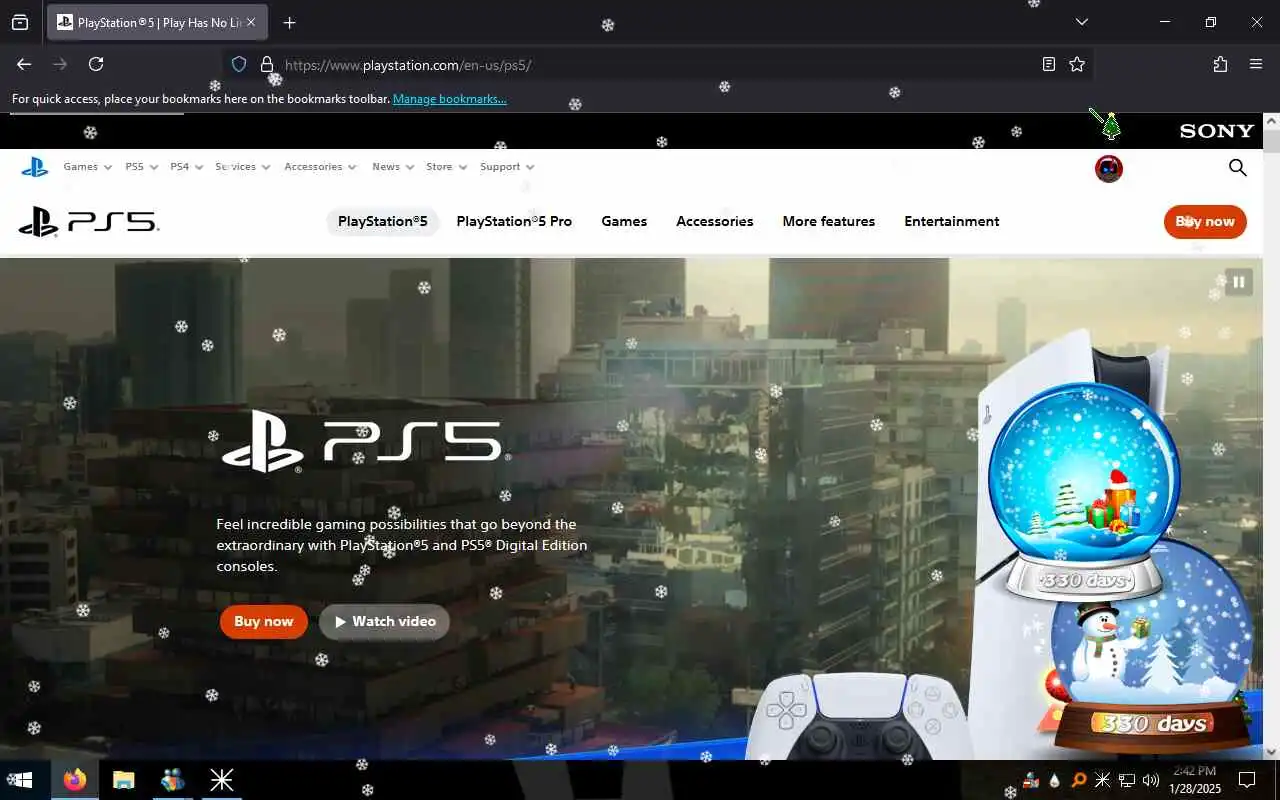This screenshot has width=1280, height=800.
Task: Click the site padlock icon
Action: [x=266, y=64]
